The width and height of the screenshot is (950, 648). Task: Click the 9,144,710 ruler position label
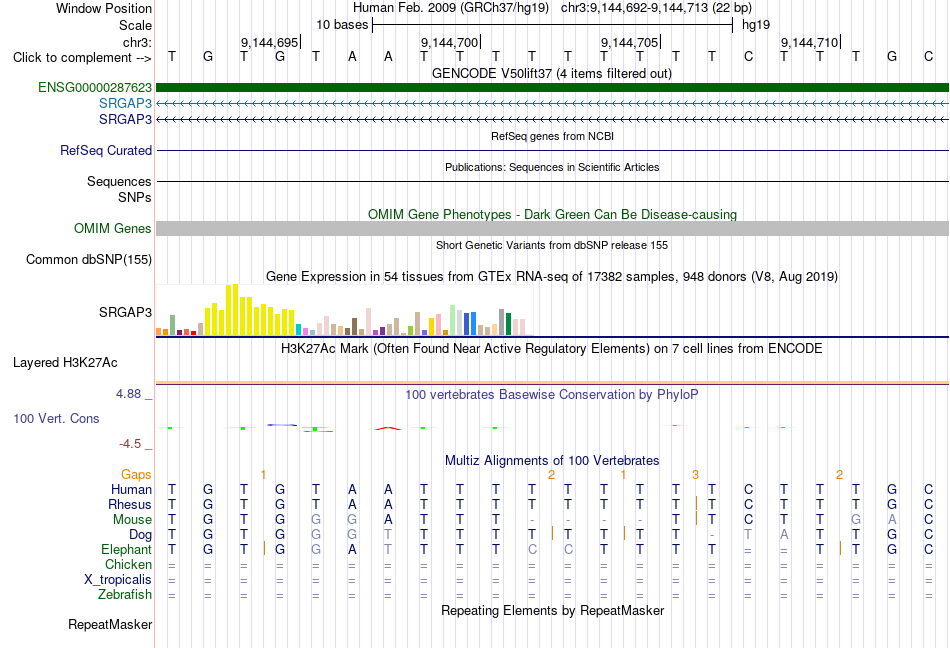point(809,42)
